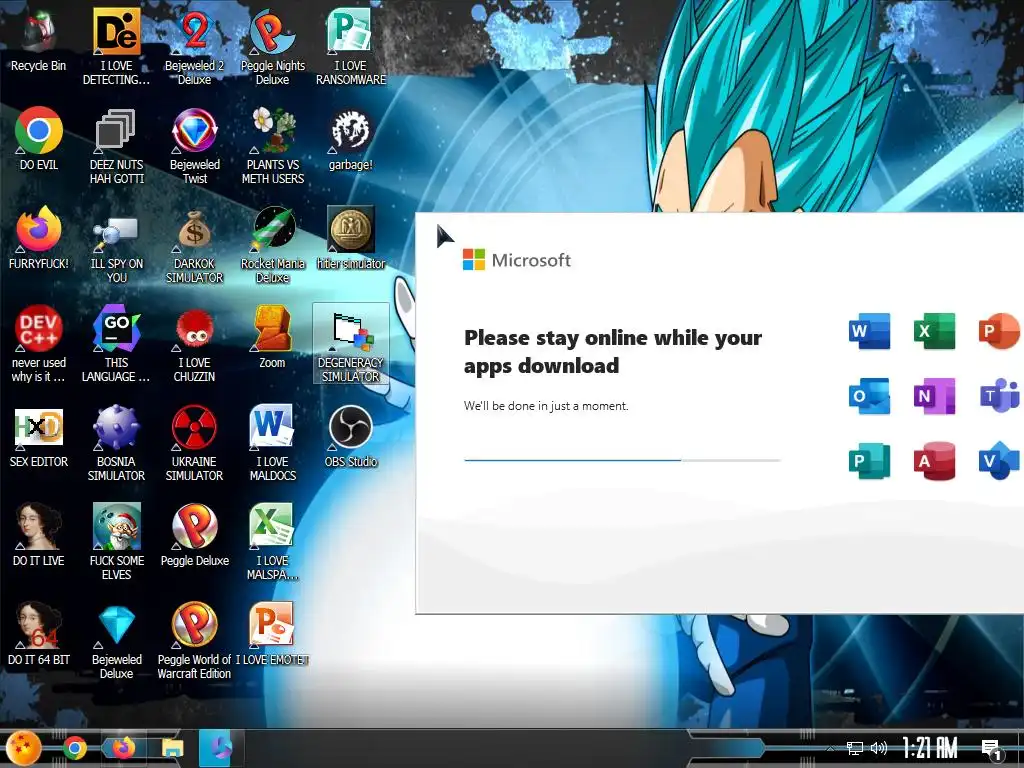Open the DEEZ NUTS HAH GOTTI shortcut
The width and height of the screenshot is (1024, 768).
pyautogui.click(x=116, y=145)
